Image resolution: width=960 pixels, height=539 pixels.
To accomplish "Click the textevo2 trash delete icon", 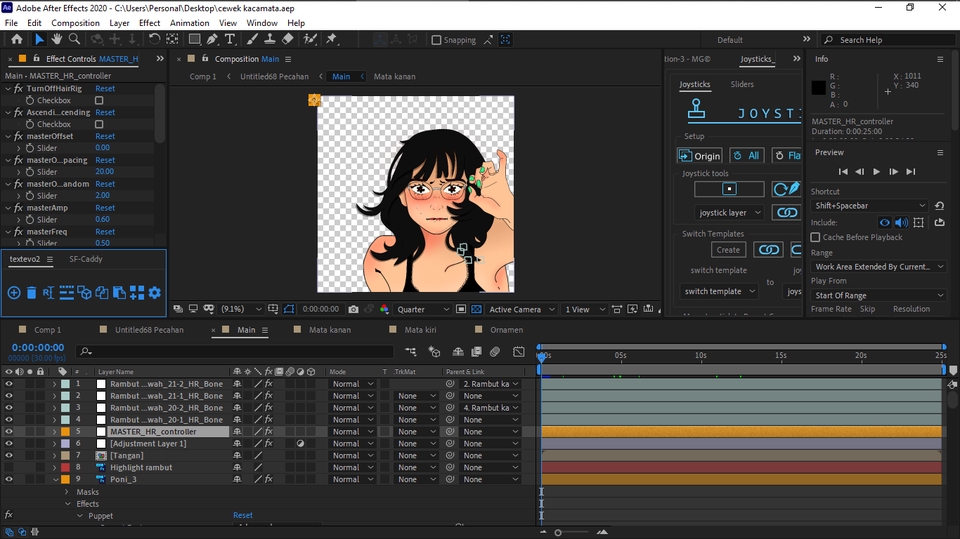I will pos(31,293).
